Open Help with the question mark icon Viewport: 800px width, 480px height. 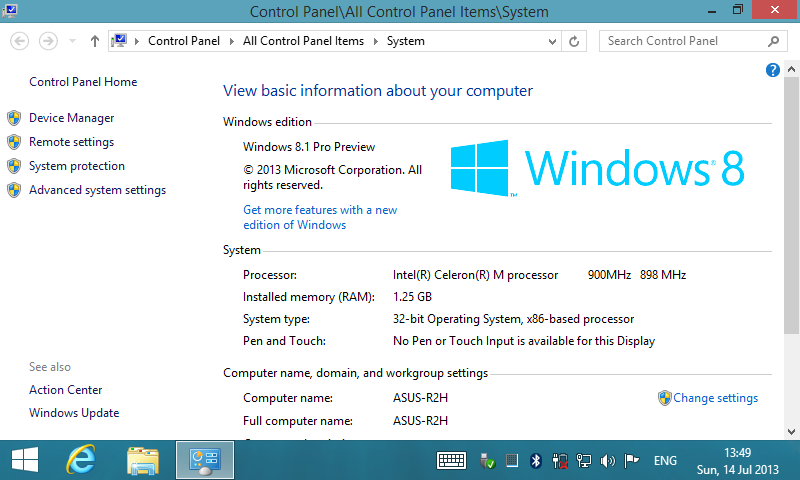point(772,70)
